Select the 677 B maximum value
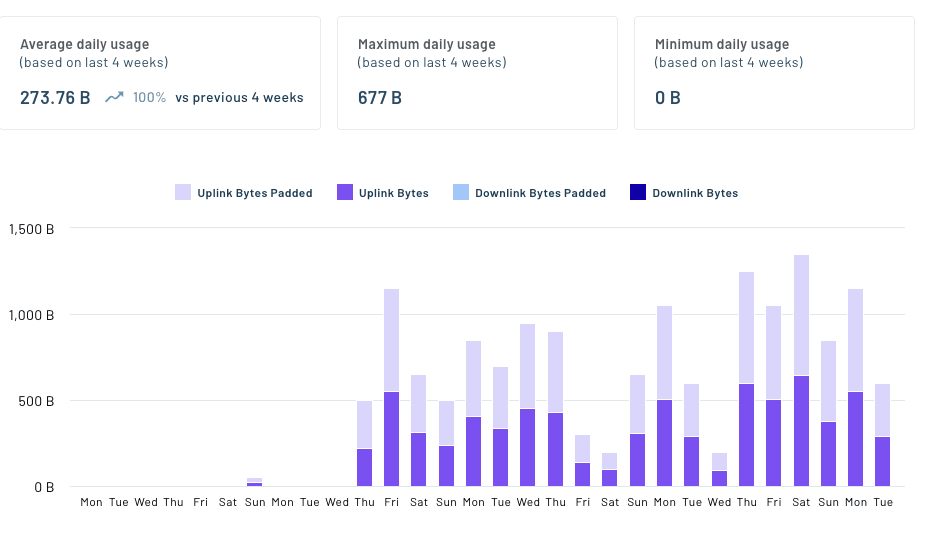Viewport: 926px width, 545px height. coord(380,97)
